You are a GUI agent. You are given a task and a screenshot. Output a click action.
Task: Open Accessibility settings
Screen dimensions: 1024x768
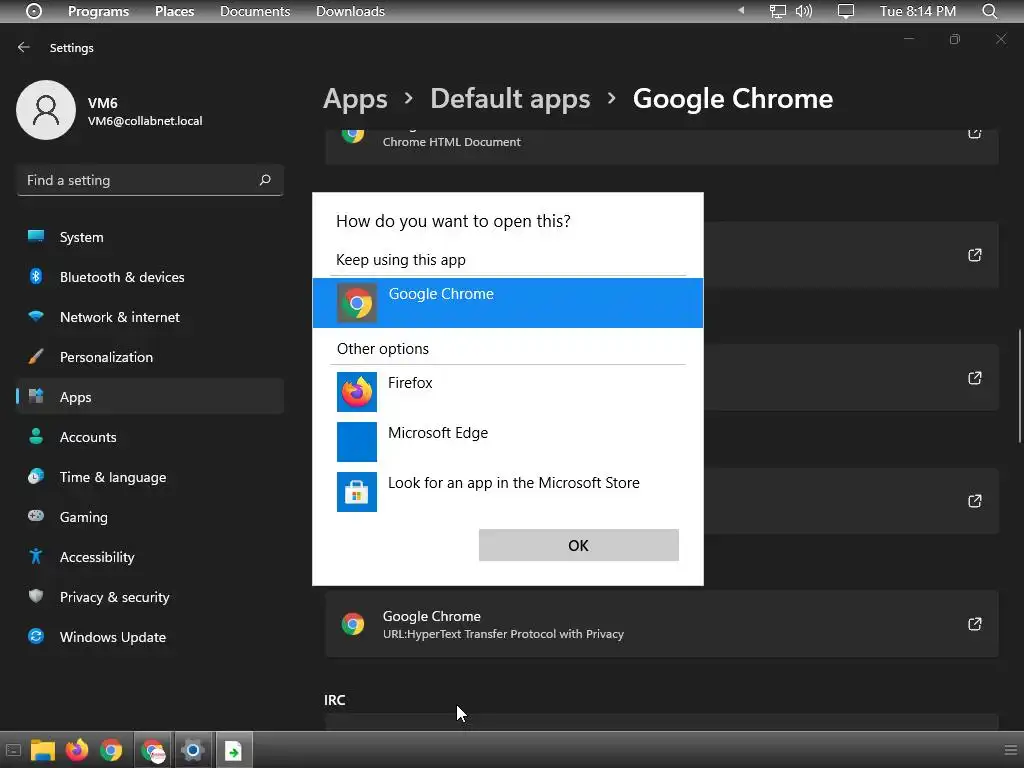pos(150,557)
